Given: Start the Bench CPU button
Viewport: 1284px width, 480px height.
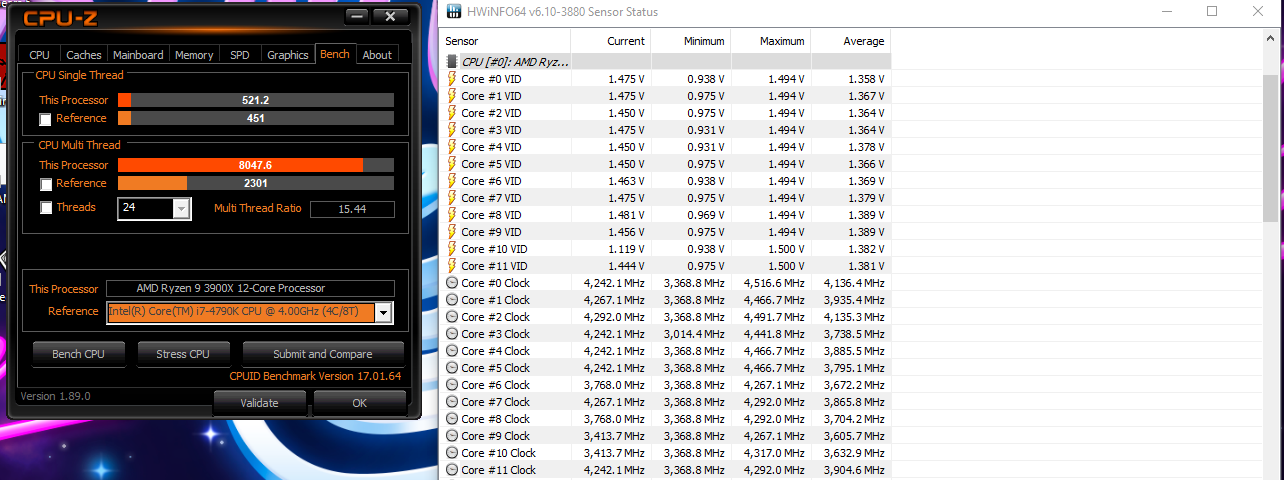Looking at the screenshot, I should tap(81, 354).
